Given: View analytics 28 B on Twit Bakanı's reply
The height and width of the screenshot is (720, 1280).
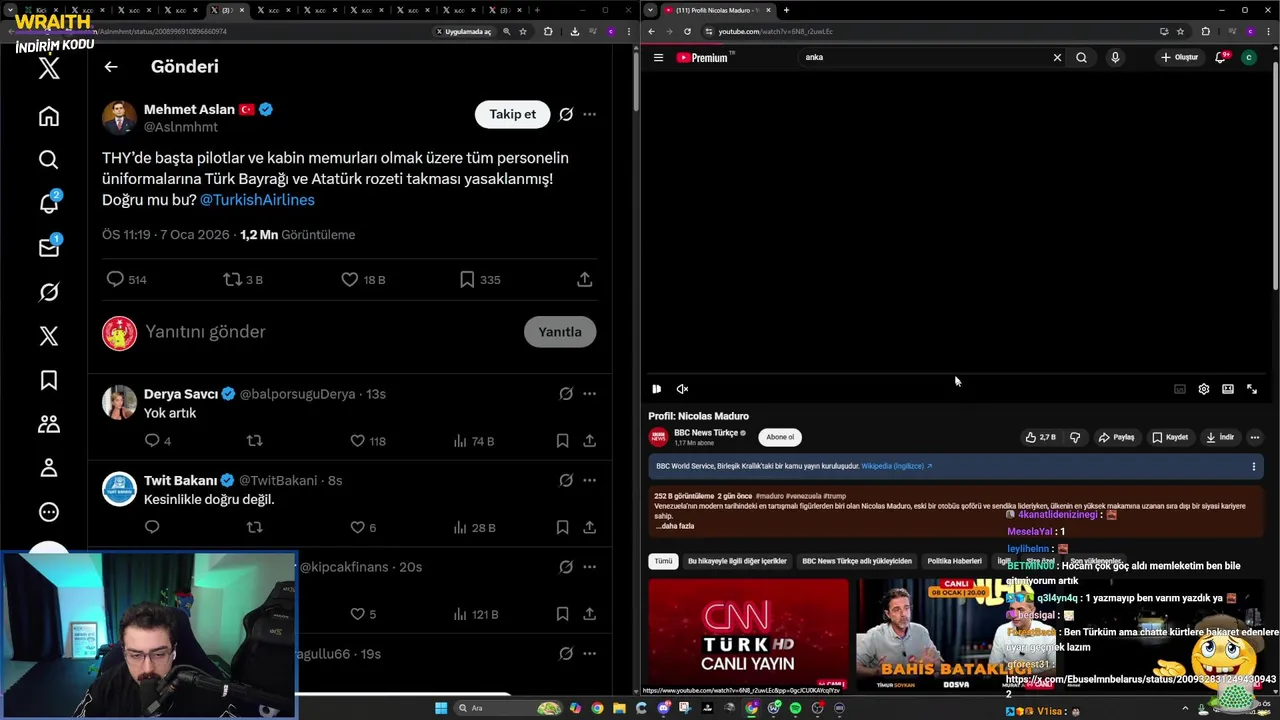Looking at the screenshot, I should (474, 527).
